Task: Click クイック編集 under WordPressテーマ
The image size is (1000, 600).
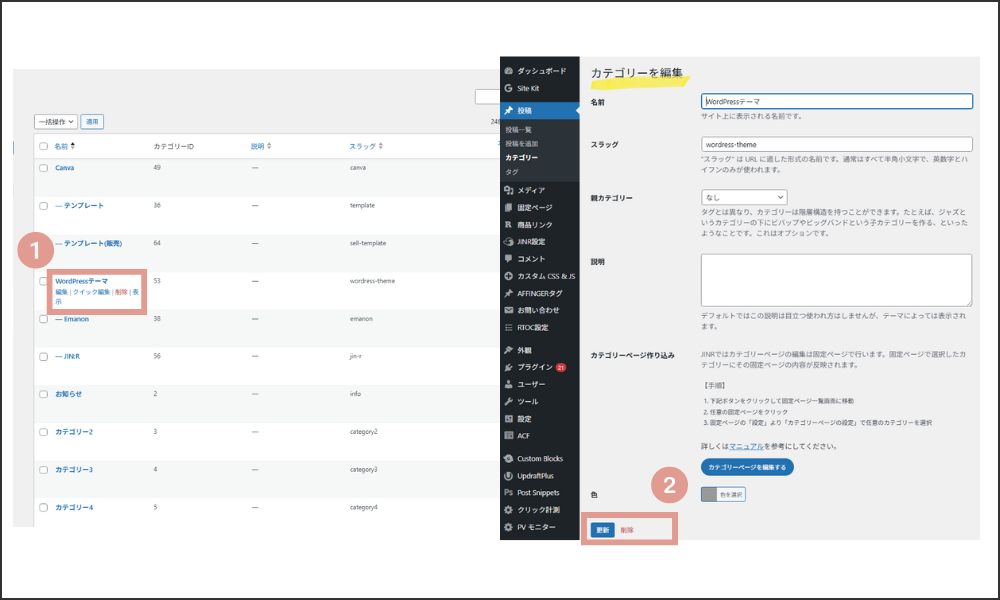Action: coord(91,292)
